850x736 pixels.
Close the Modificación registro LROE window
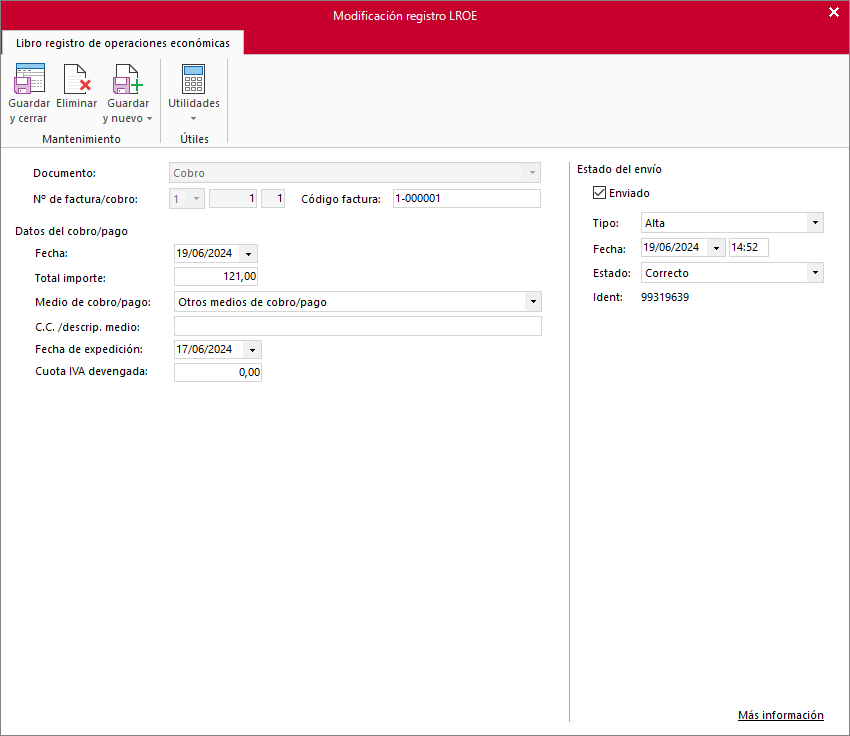coord(834,12)
